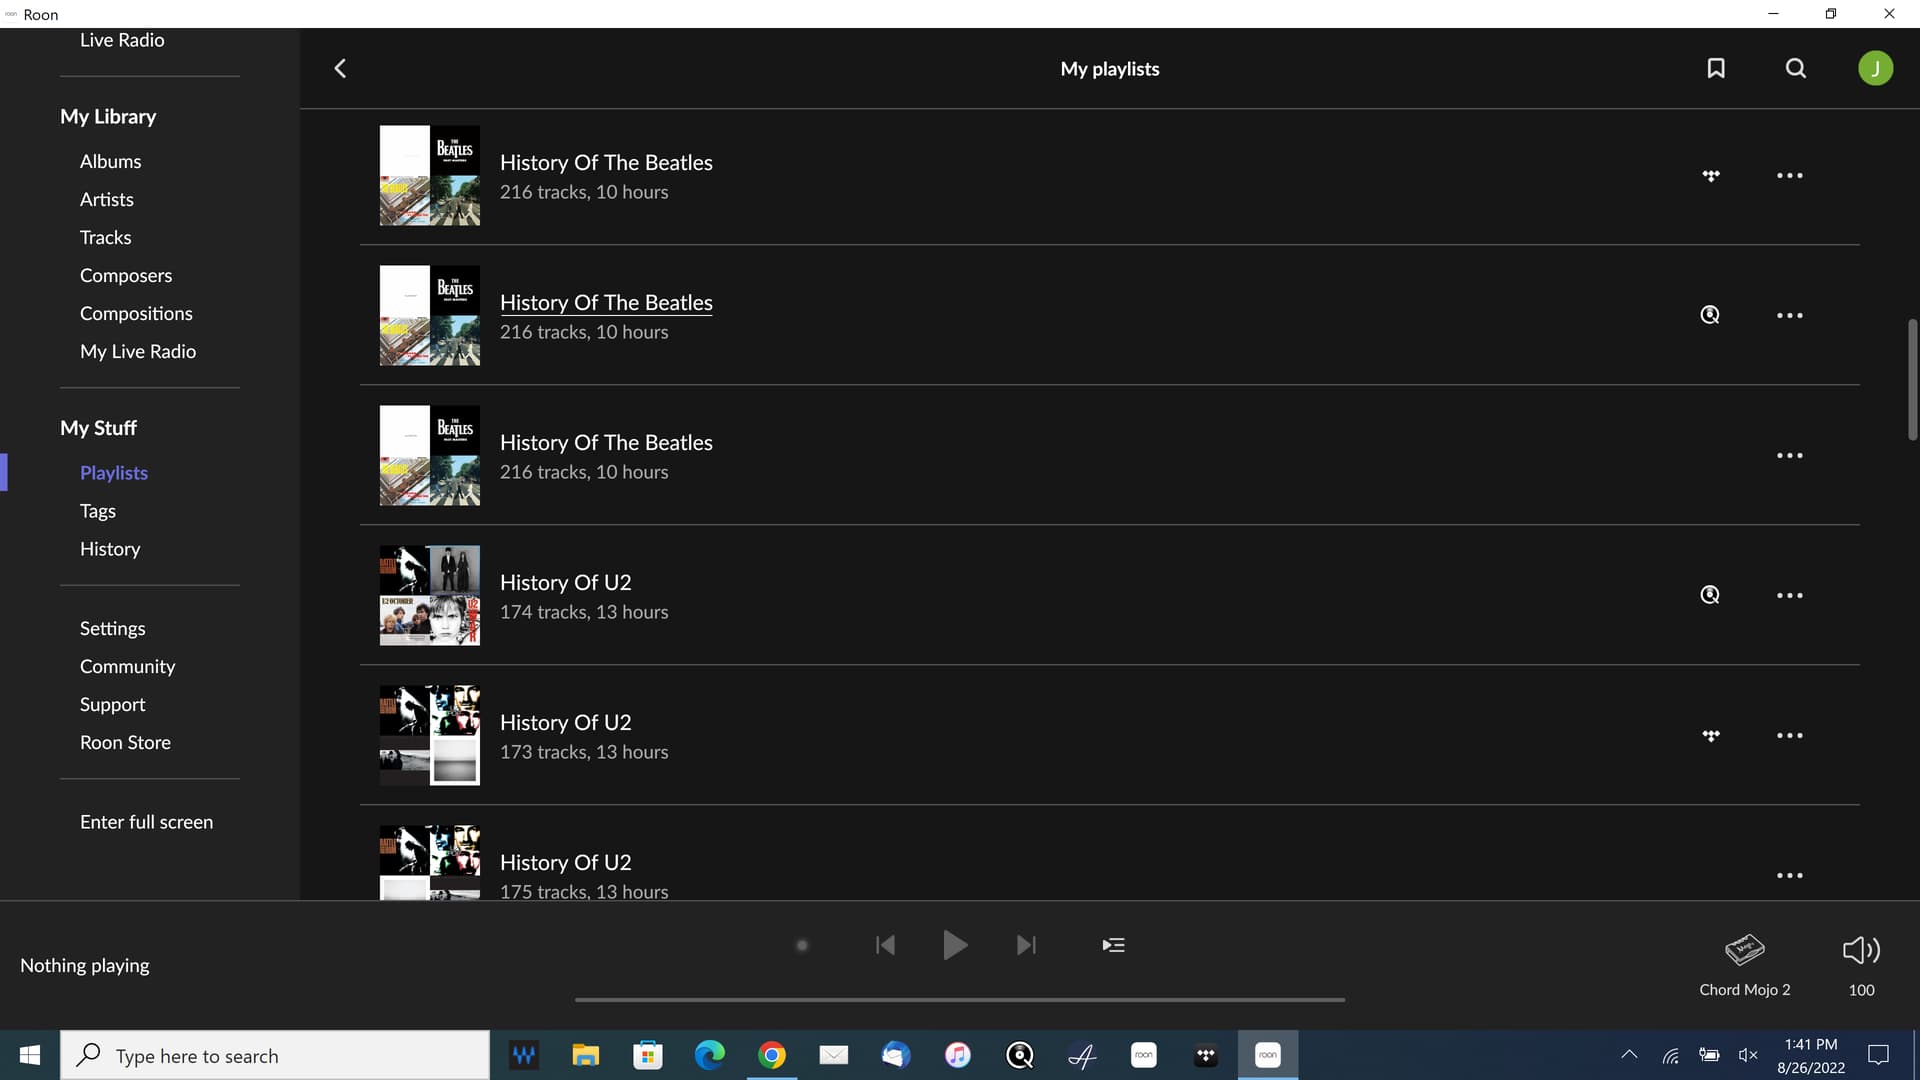The width and height of the screenshot is (1920, 1080).
Task: Open History under My Stuff
Action: [x=110, y=549]
